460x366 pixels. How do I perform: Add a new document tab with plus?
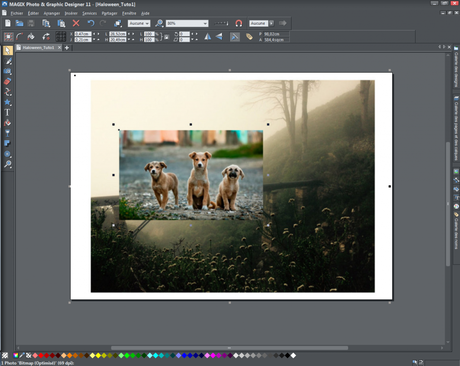click(x=67, y=48)
